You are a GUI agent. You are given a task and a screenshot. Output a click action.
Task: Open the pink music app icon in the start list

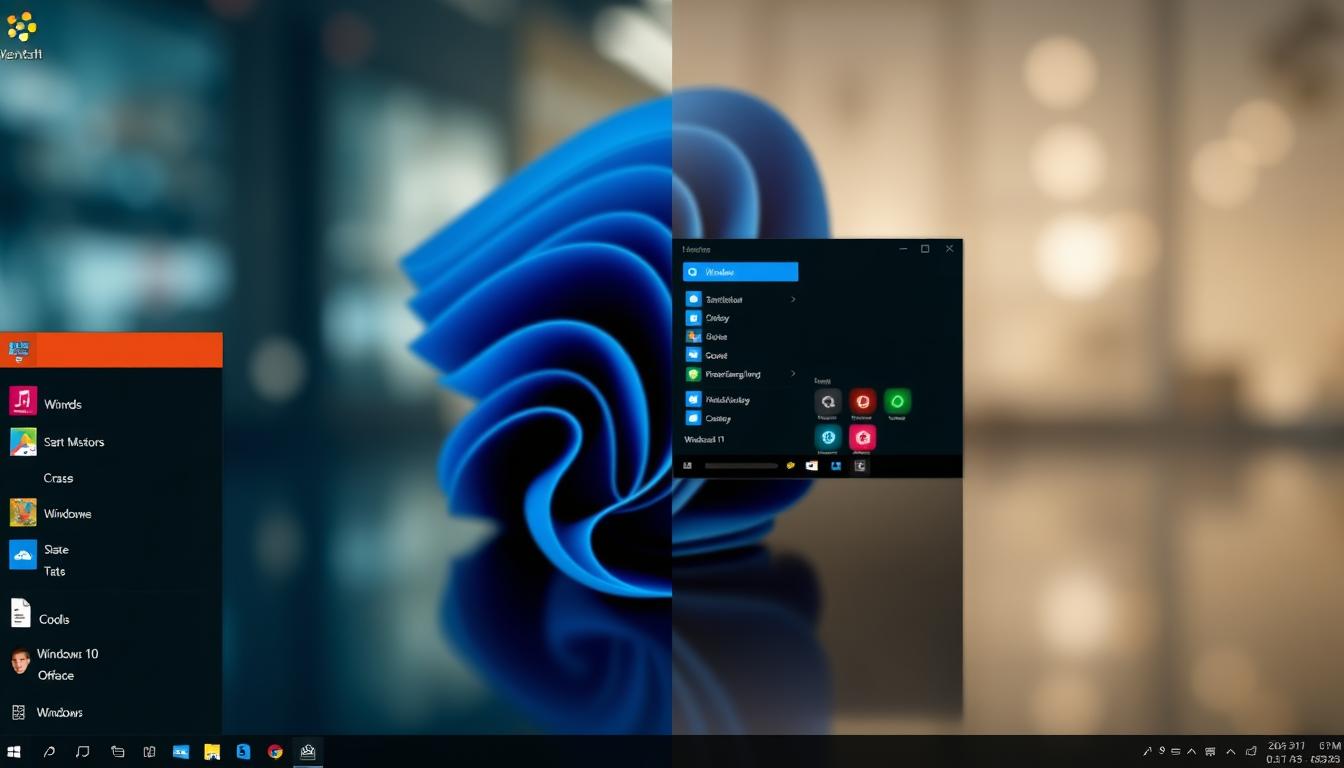point(23,401)
